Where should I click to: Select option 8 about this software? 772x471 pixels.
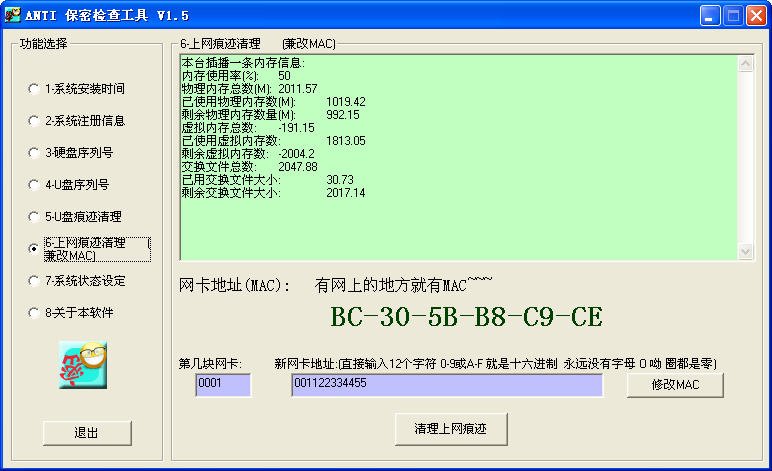click(x=35, y=313)
